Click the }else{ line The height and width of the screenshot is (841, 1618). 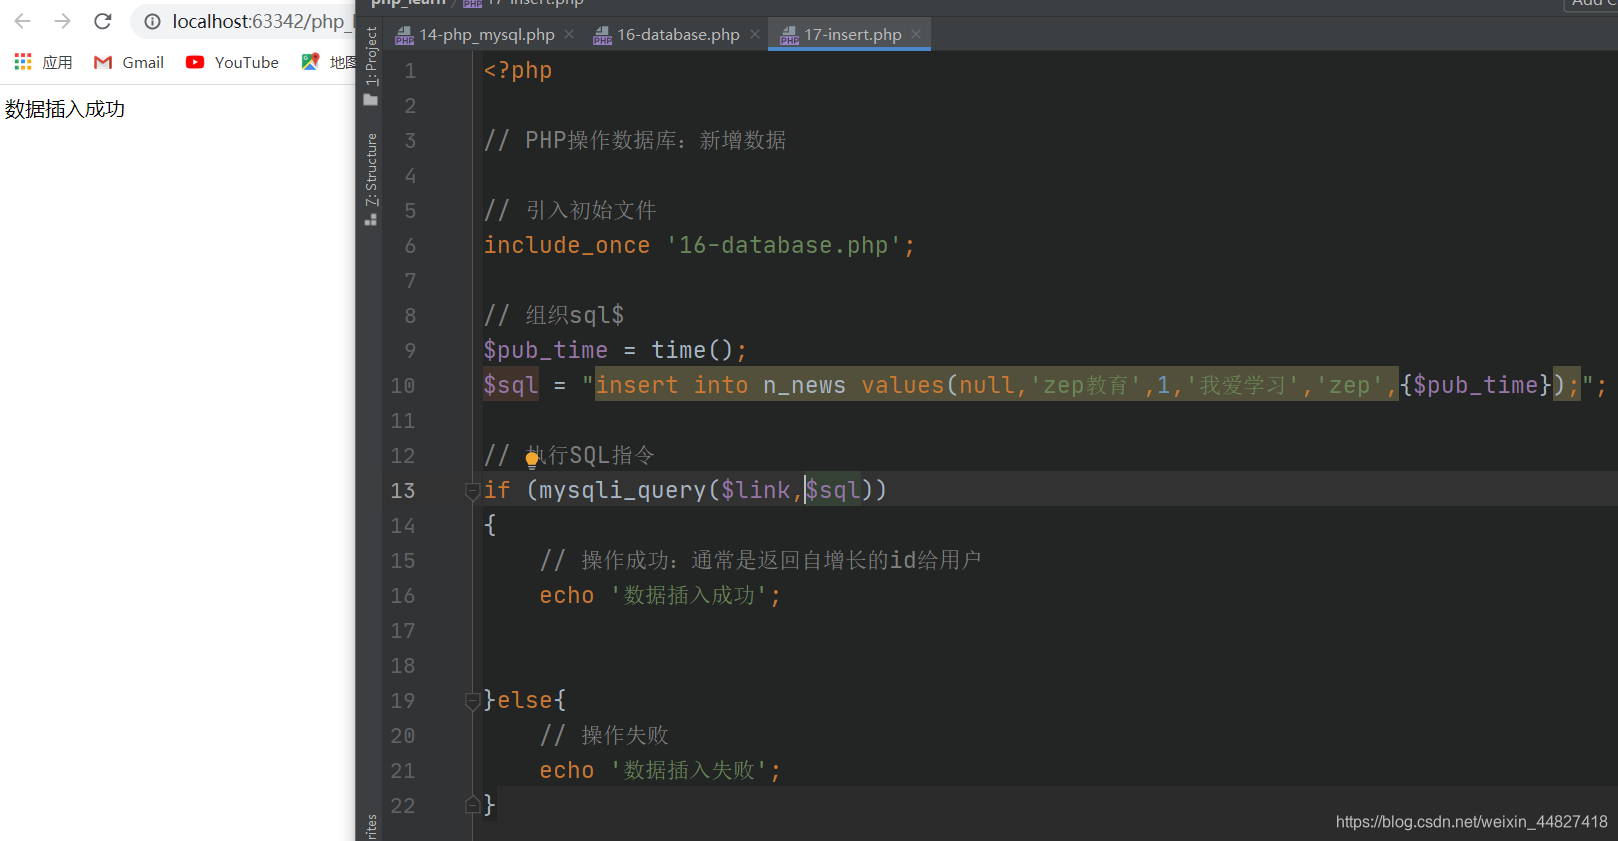(x=525, y=701)
